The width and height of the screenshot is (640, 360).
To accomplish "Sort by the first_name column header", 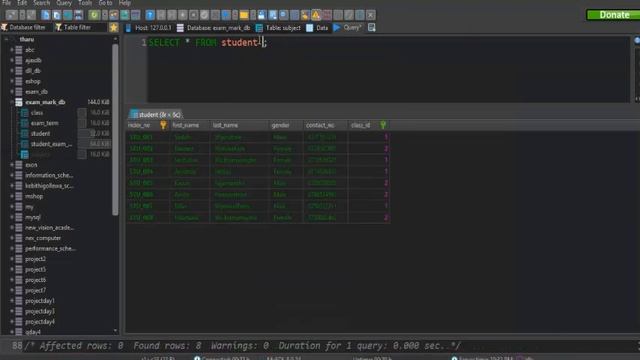I will click(190, 125).
